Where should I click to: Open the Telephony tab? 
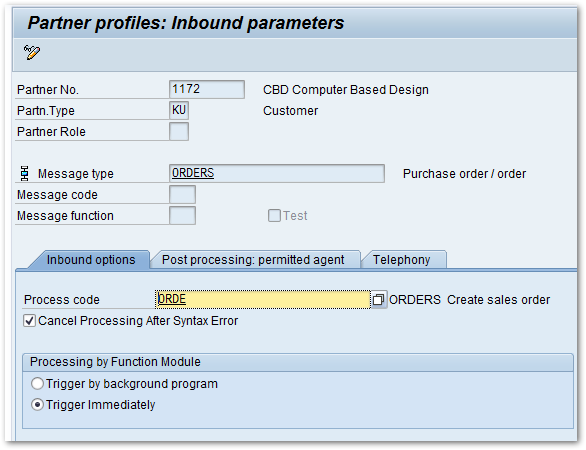(x=402, y=259)
